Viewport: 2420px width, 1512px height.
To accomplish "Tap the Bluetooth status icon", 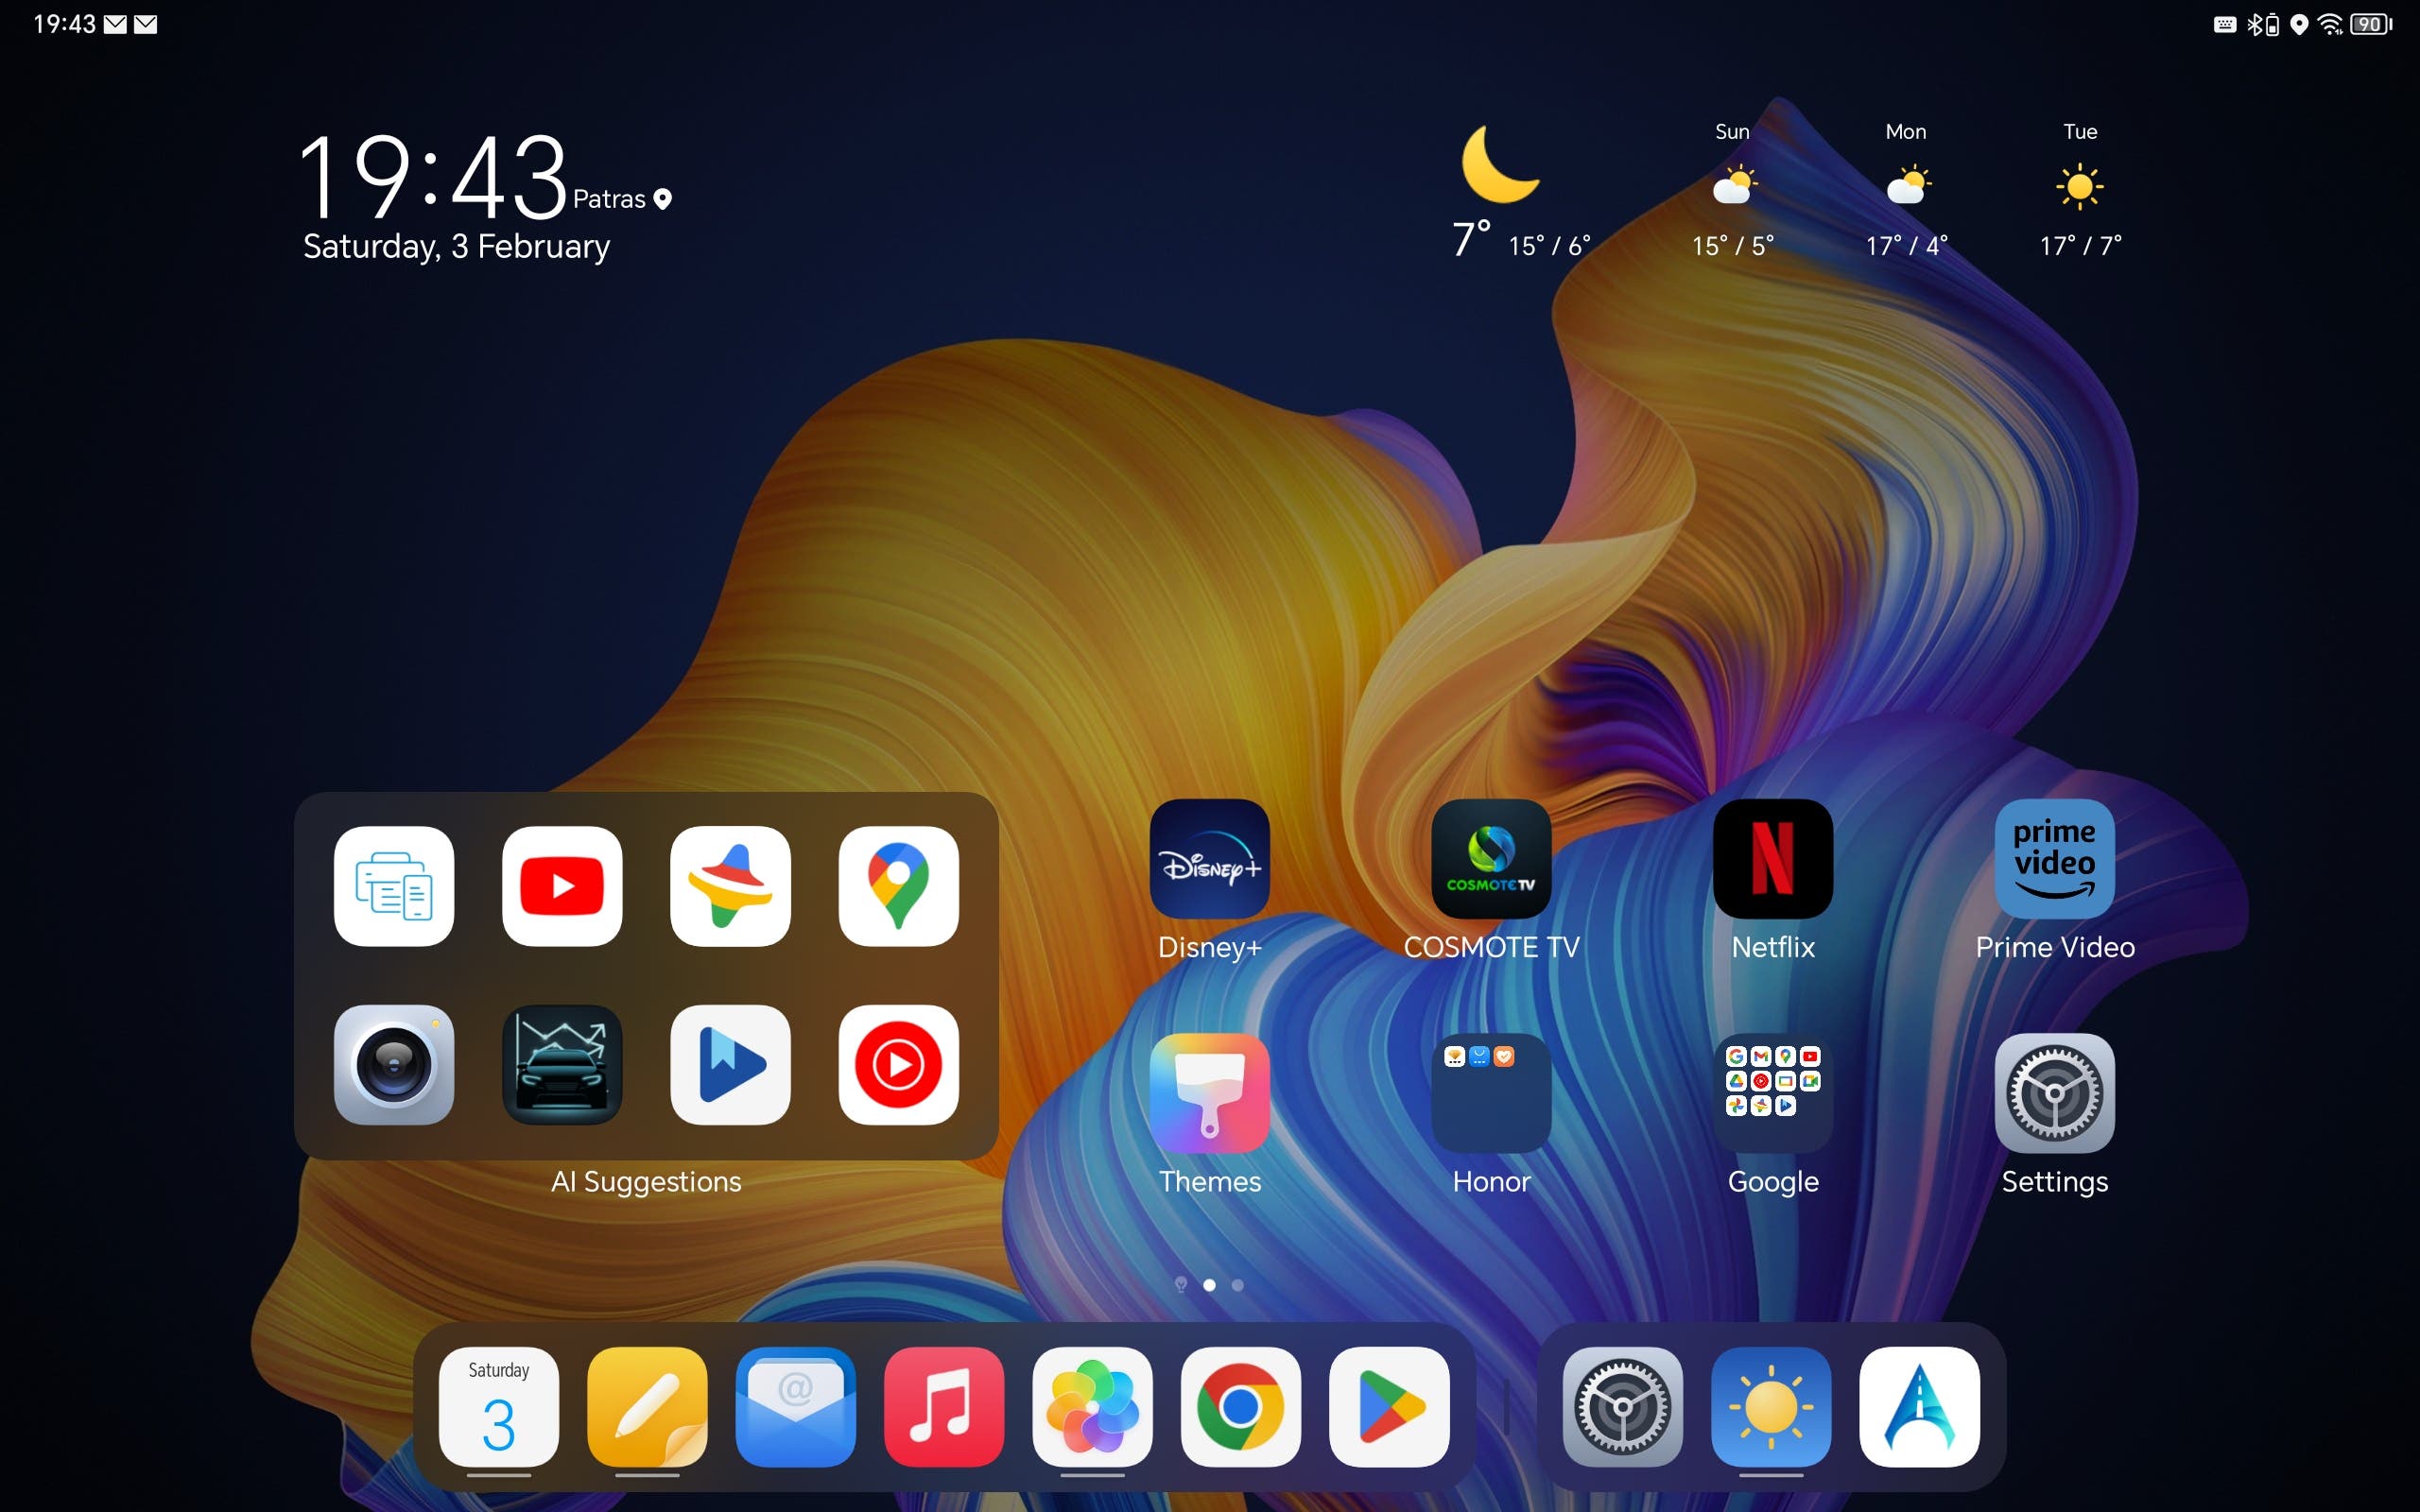I will pos(2263,24).
